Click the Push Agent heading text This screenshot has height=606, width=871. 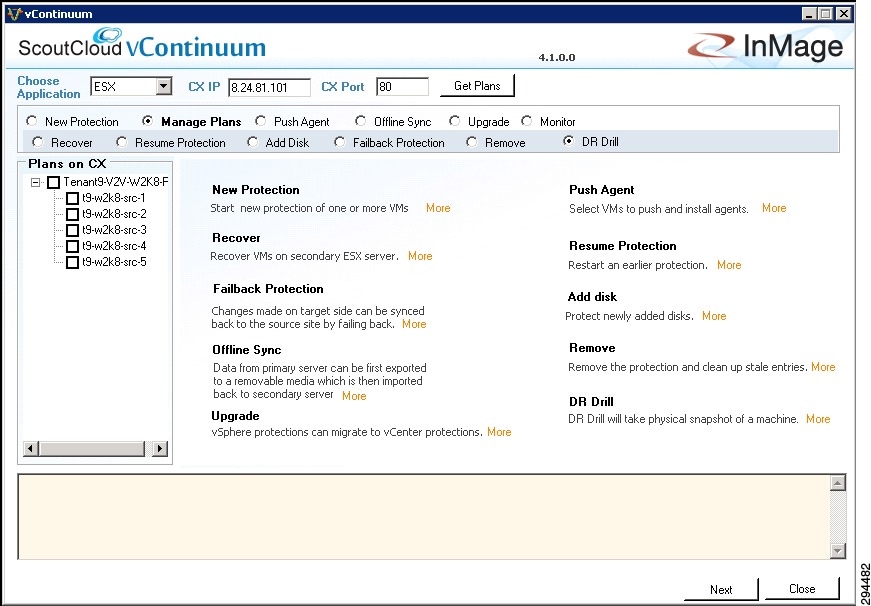tap(602, 190)
